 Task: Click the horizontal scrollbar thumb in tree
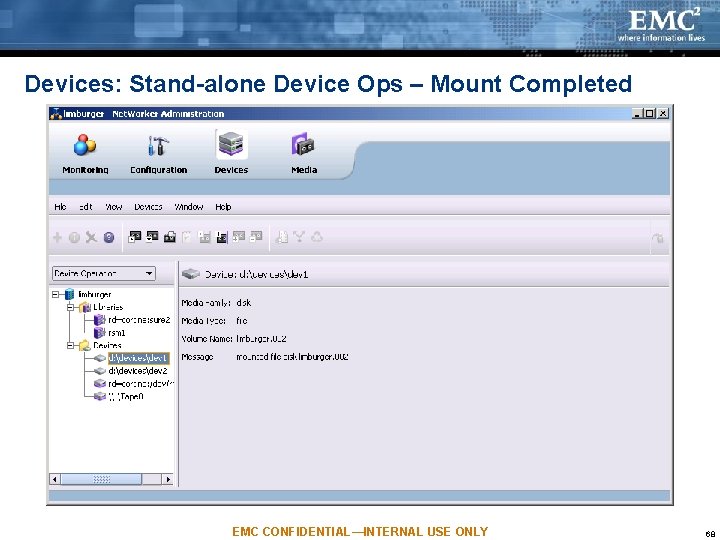101,479
